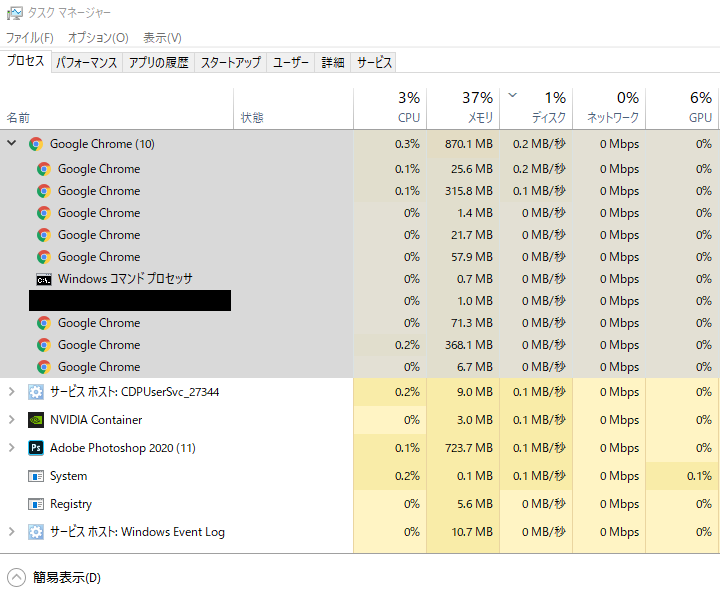Click the 3.0 MB memory value

(475, 420)
